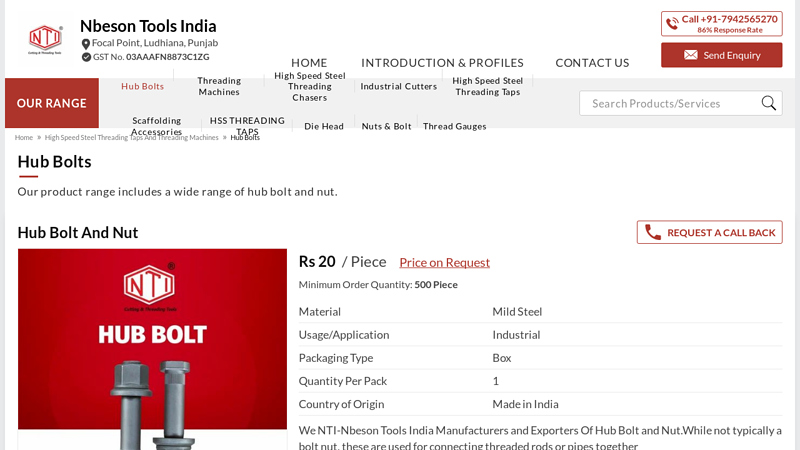Click the Rs 20 price text

coord(317,262)
